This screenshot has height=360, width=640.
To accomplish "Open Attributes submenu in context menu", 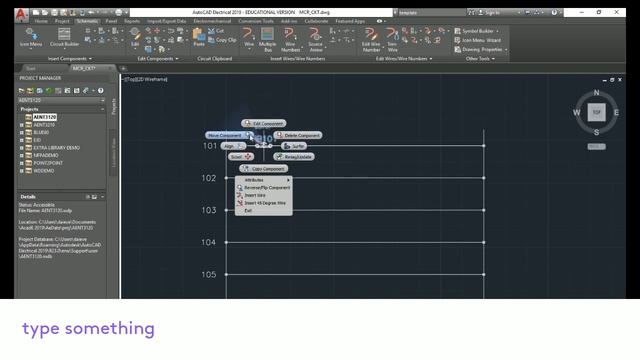I will click(x=264, y=180).
